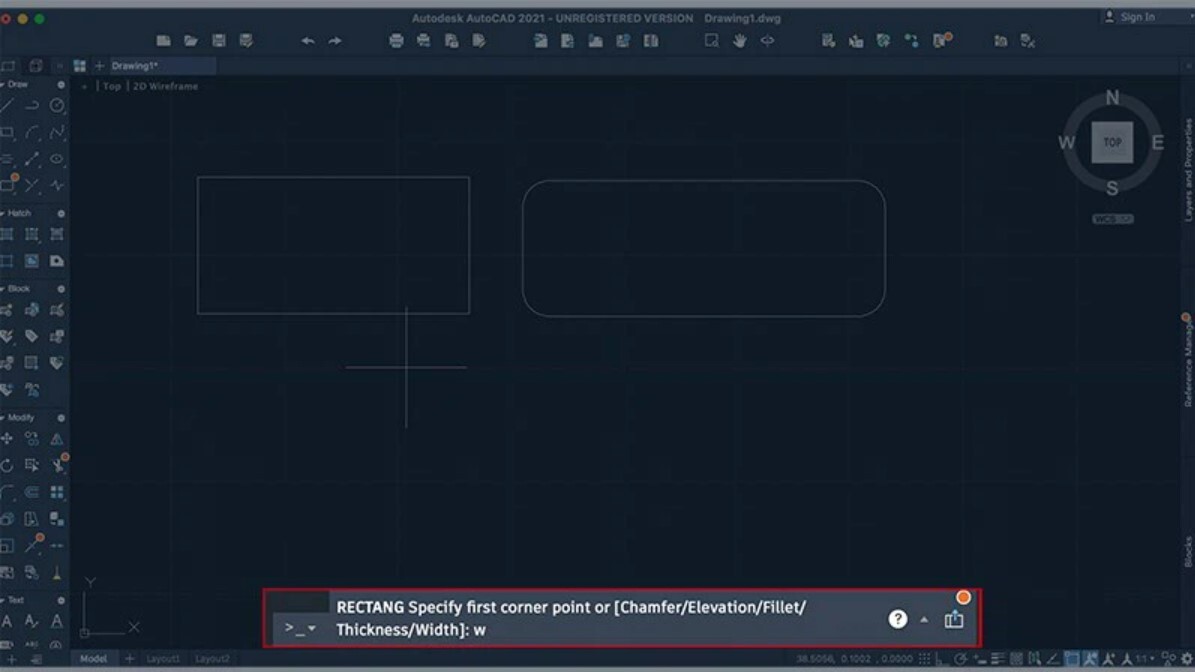Click the 2D Wireframe visual style label

[x=165, y=86]
